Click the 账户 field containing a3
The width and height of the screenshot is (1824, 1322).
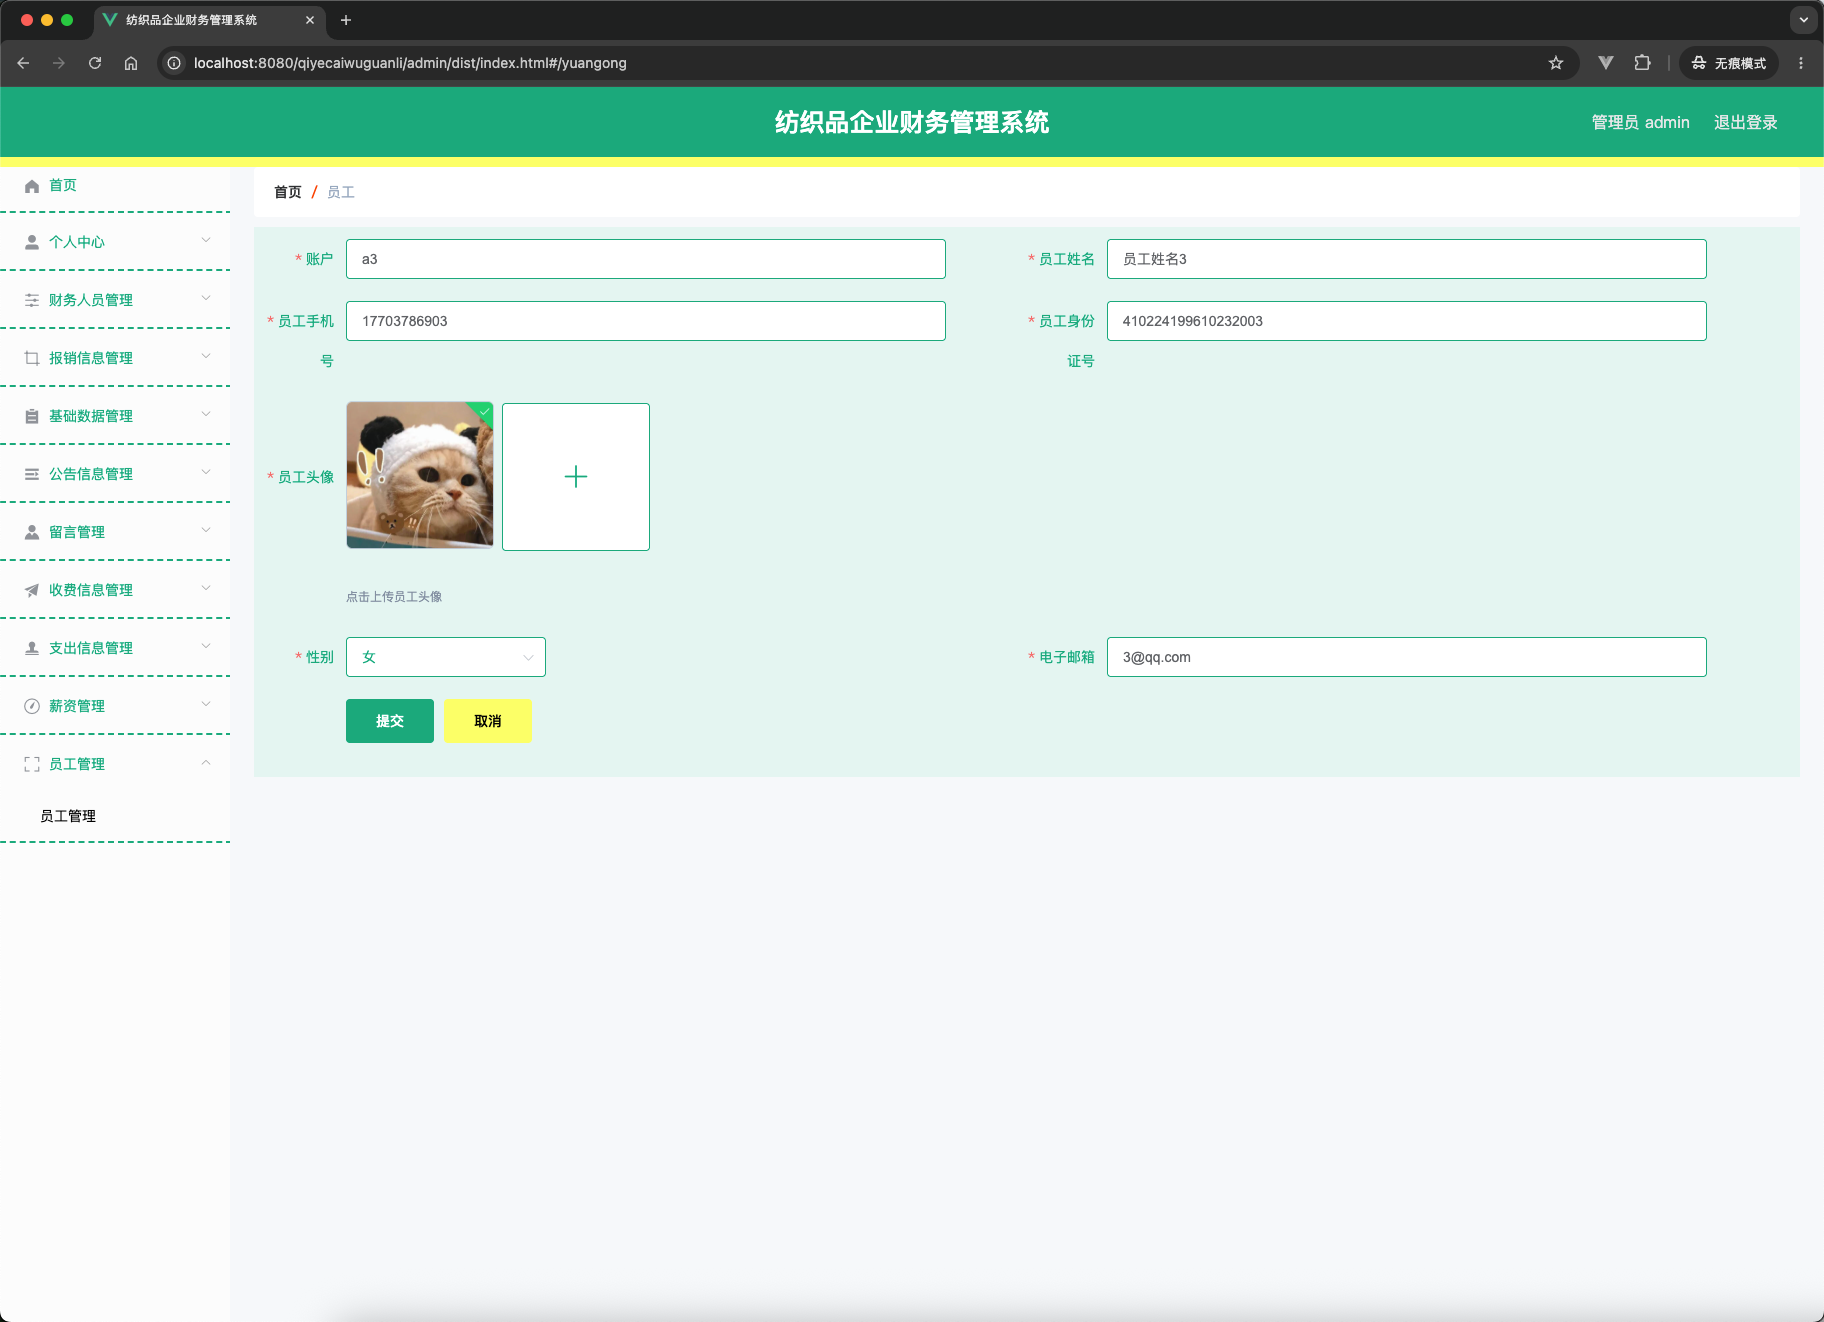[646, 259]
